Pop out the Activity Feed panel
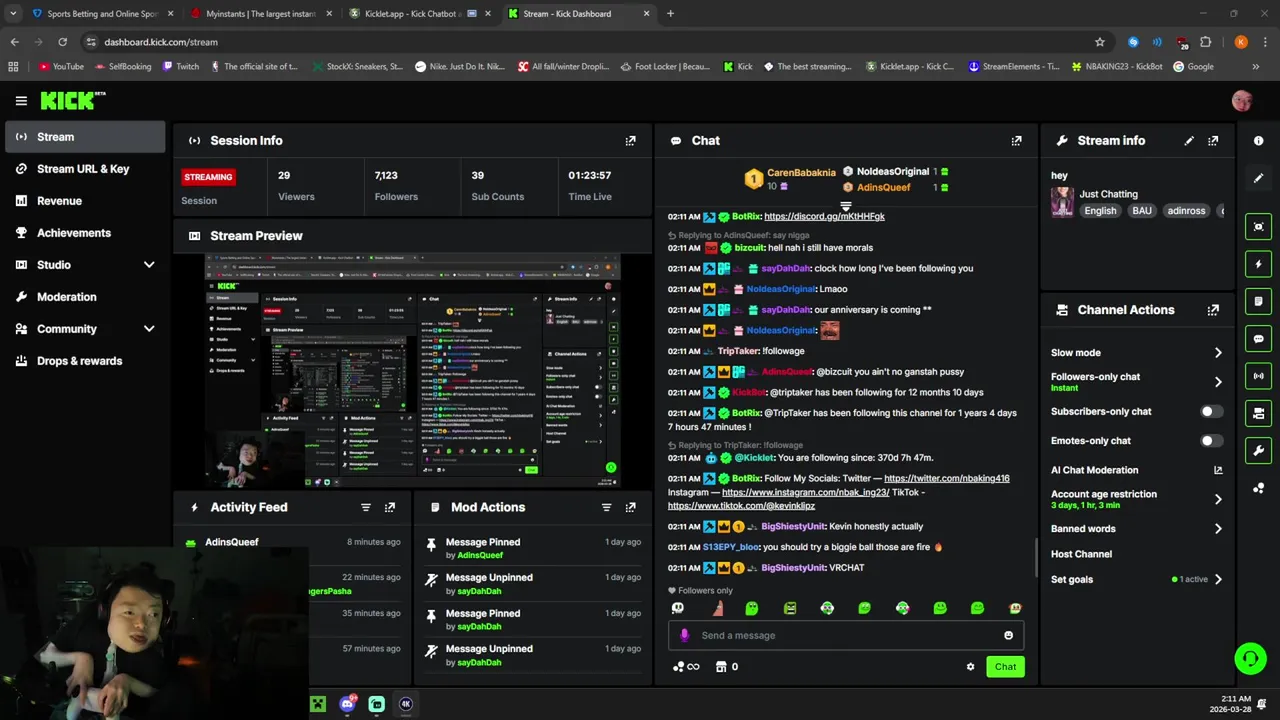Screen dimensions: 1280x720 (x=390, y=508)
